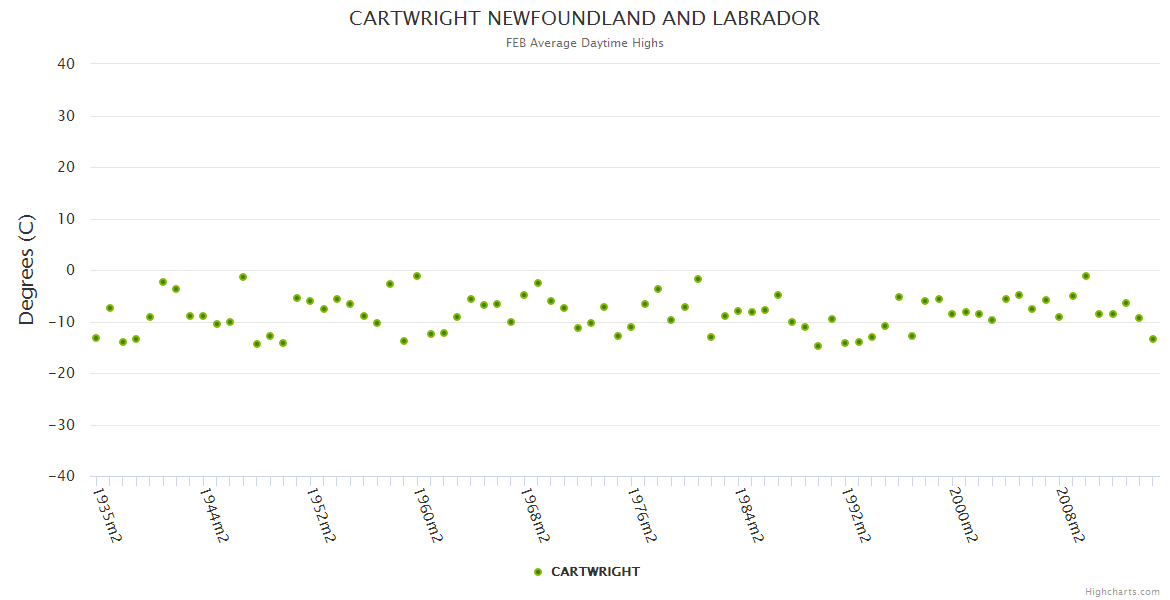Viewport: 1170px width, 600px height.
Task: Click the data point above 2000m2
Action: coord(952,314)
